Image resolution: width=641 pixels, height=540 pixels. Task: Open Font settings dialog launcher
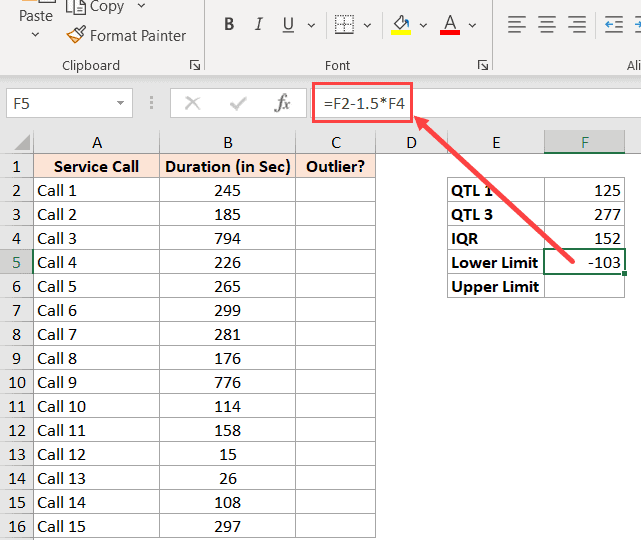tap(483, 65)
